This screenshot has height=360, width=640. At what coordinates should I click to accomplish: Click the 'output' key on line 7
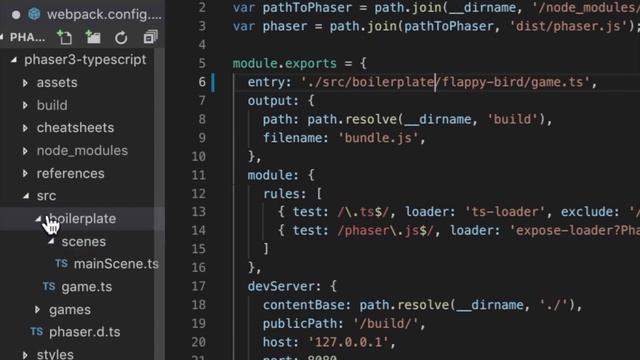pyautogui.click(x=270, y=101)
